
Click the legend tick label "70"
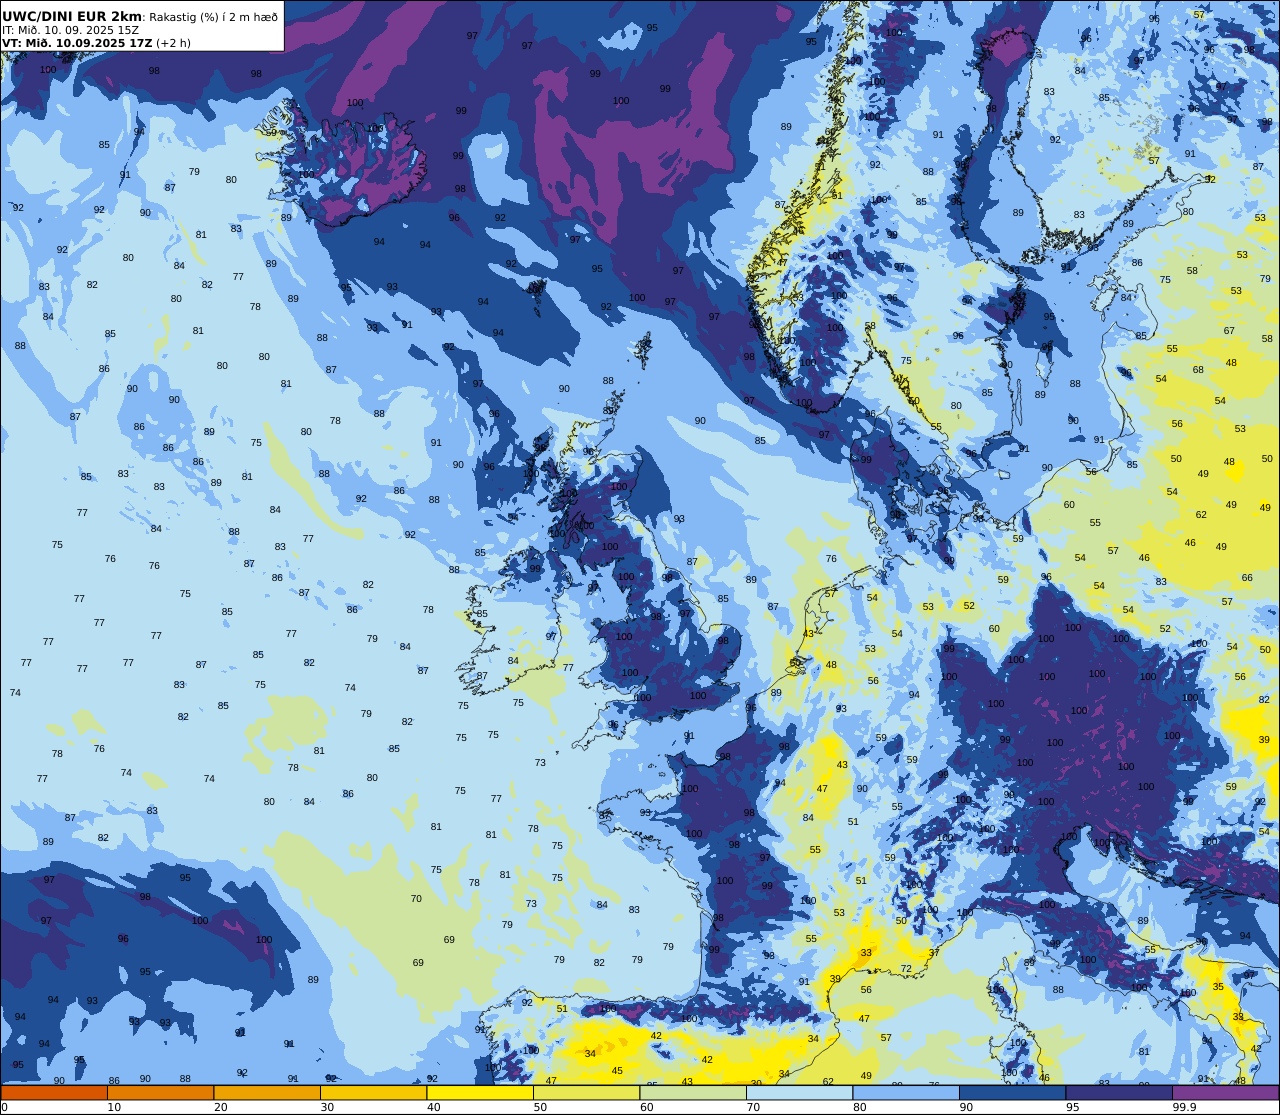click(753, 1107)
